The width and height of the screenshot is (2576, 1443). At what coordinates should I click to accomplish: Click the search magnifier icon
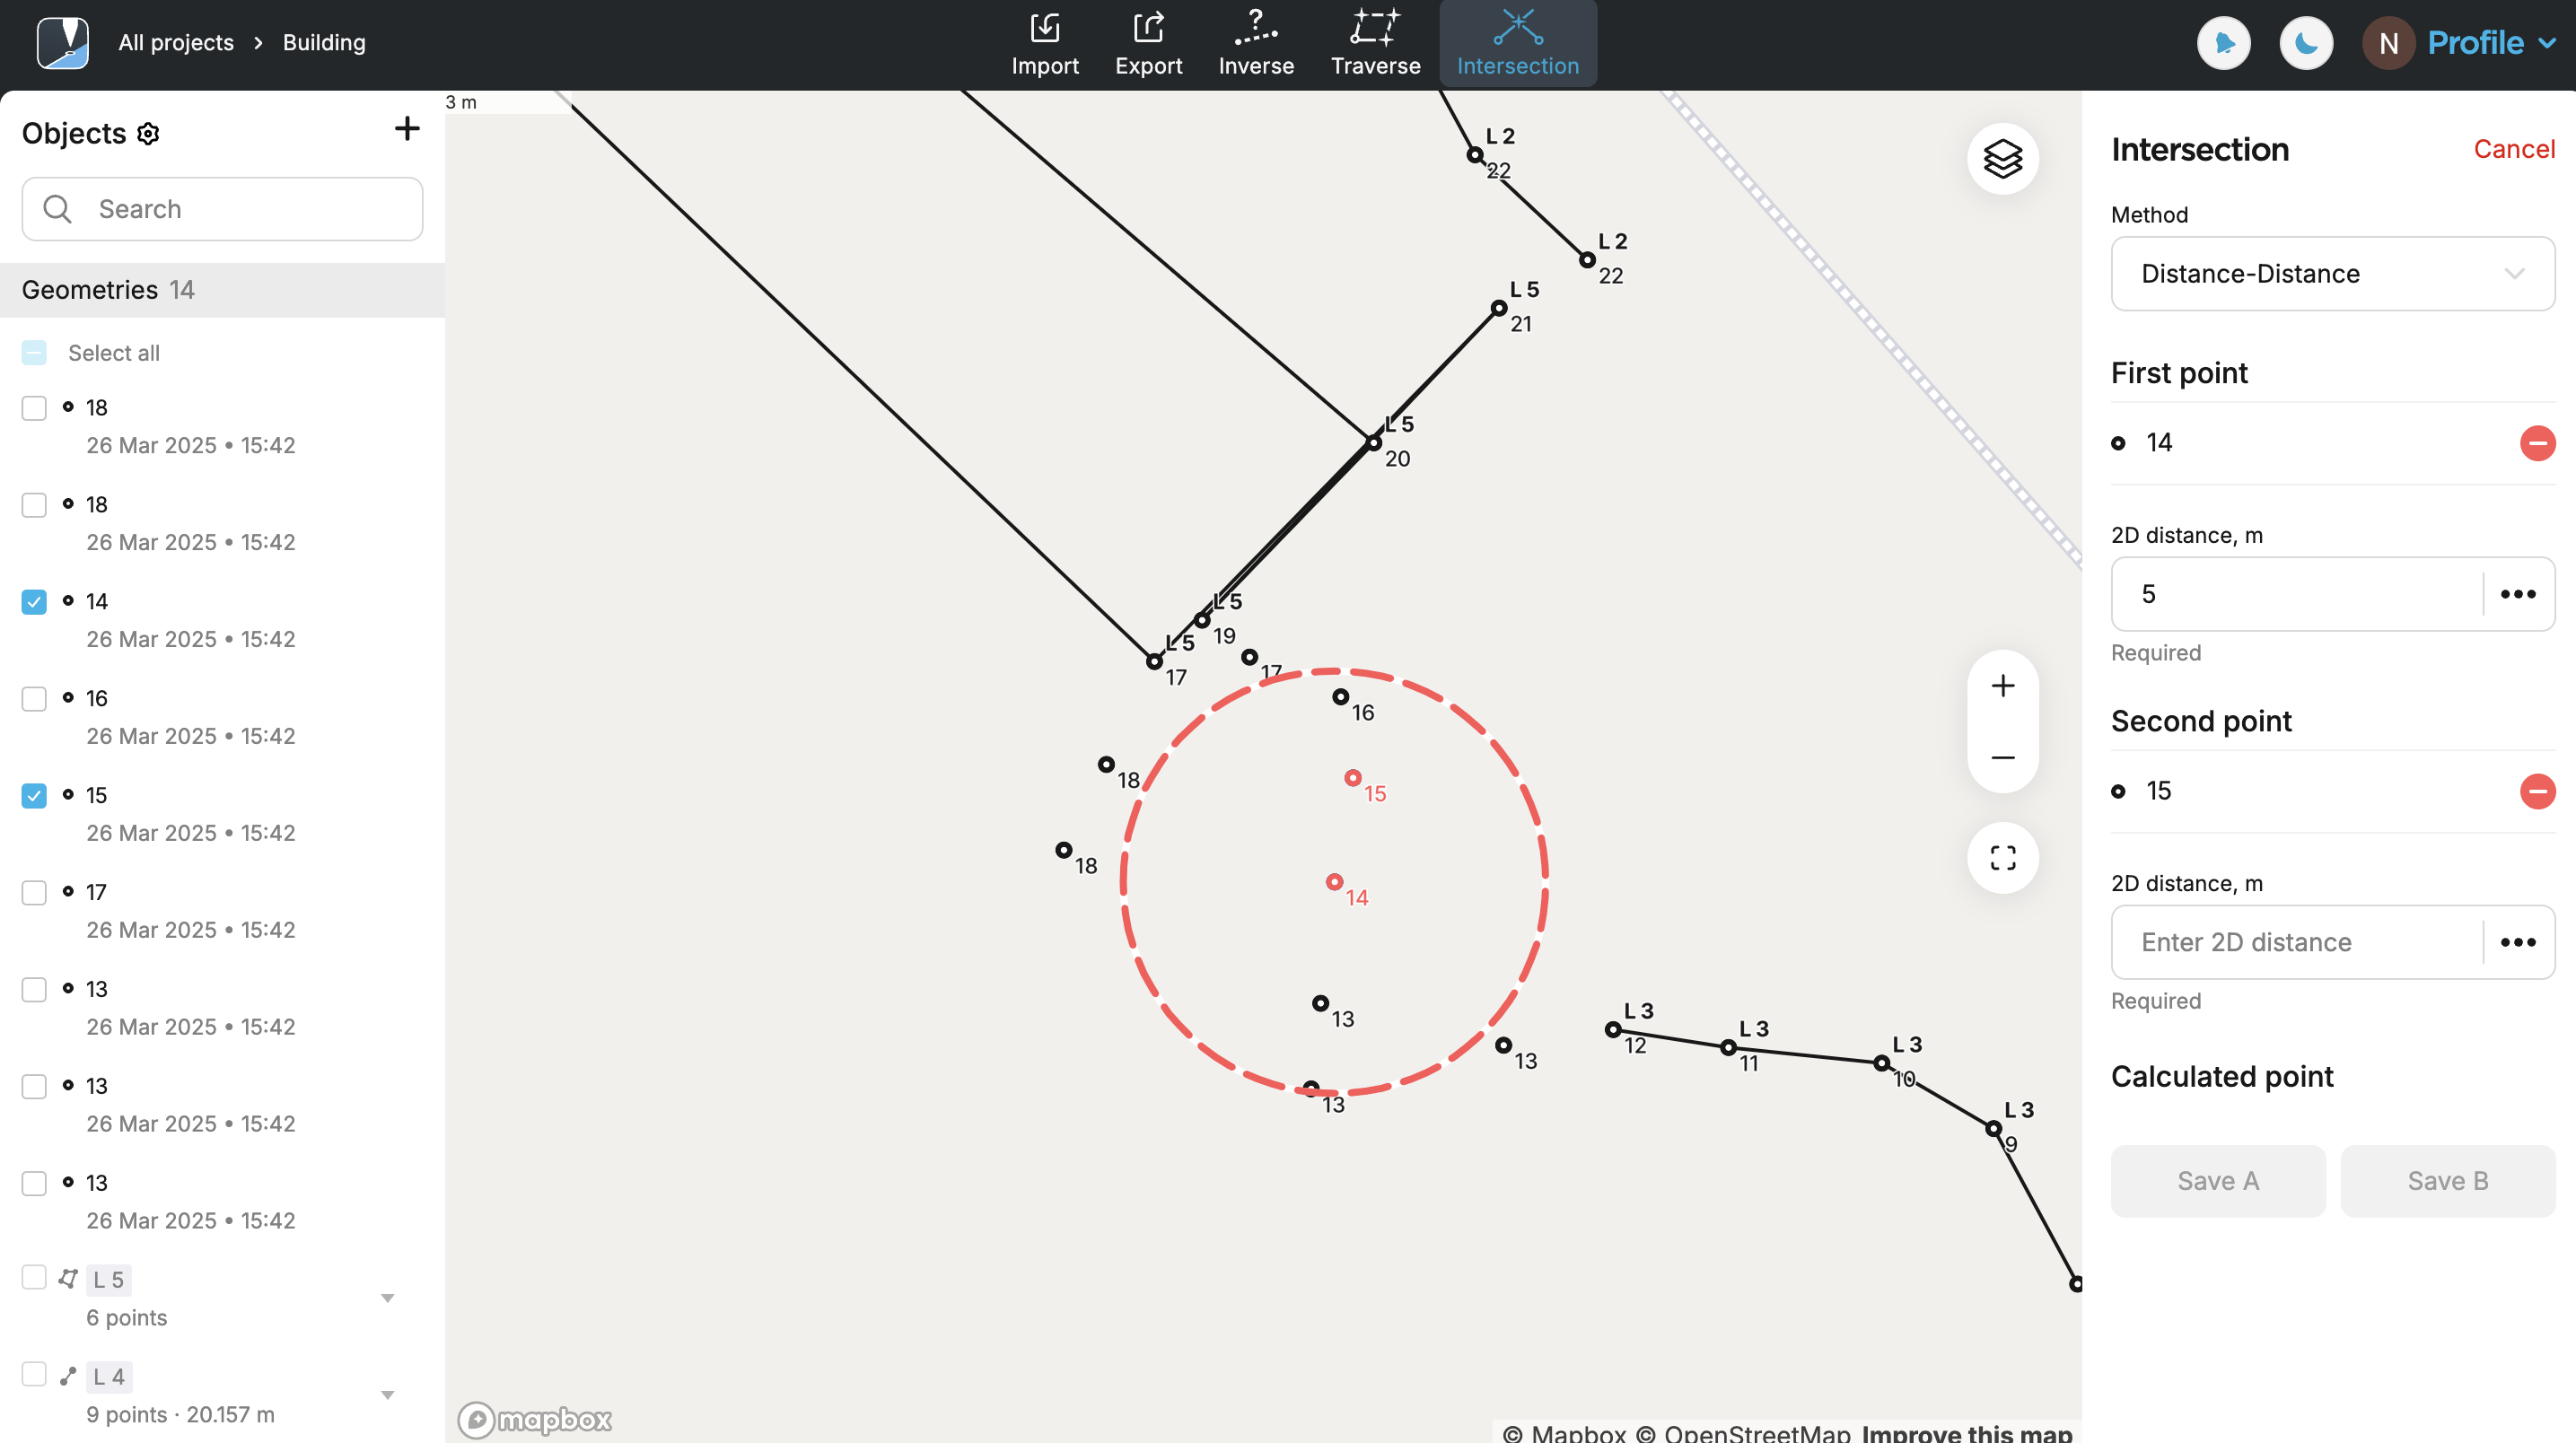57,209
